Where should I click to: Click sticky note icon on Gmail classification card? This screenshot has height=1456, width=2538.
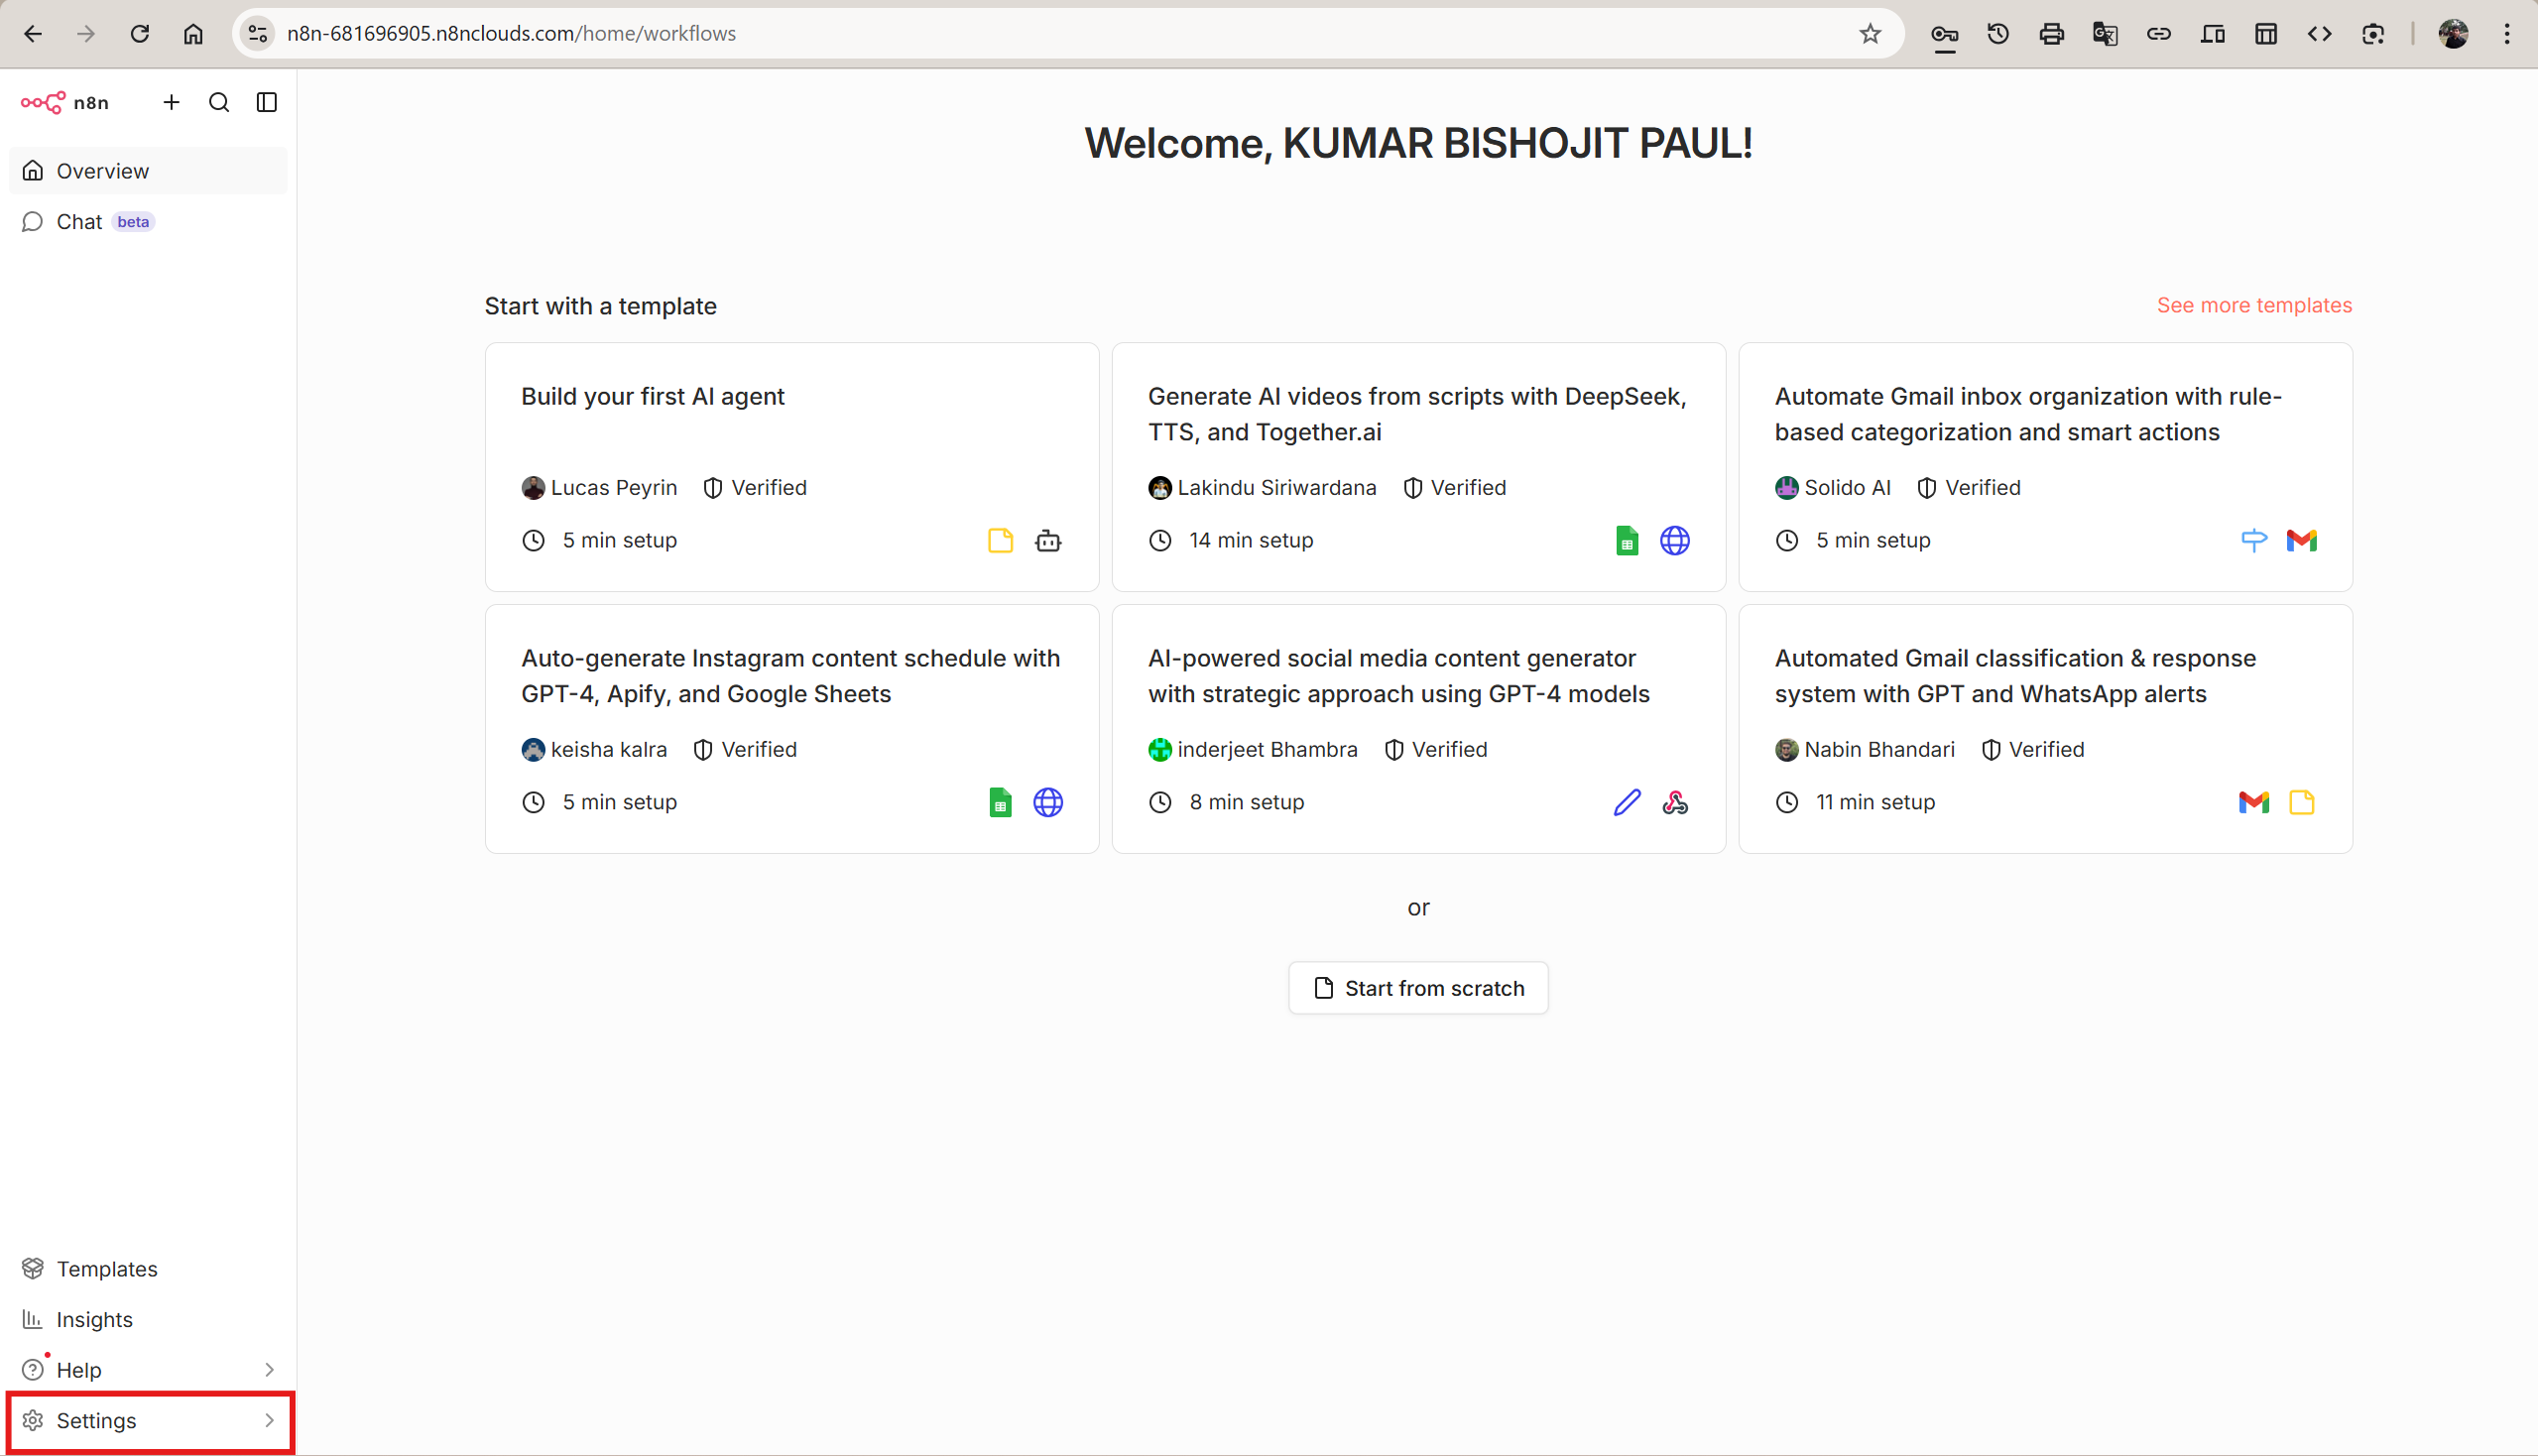click(2302, 803)
